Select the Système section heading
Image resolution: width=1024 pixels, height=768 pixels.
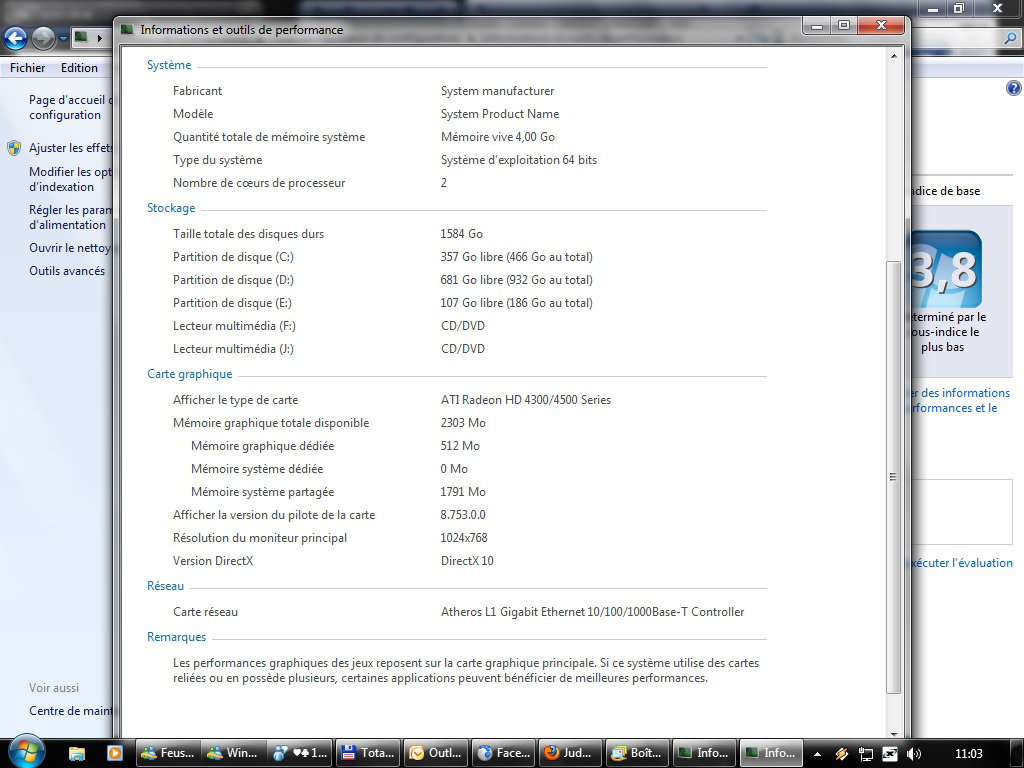[x=169, y=65]
